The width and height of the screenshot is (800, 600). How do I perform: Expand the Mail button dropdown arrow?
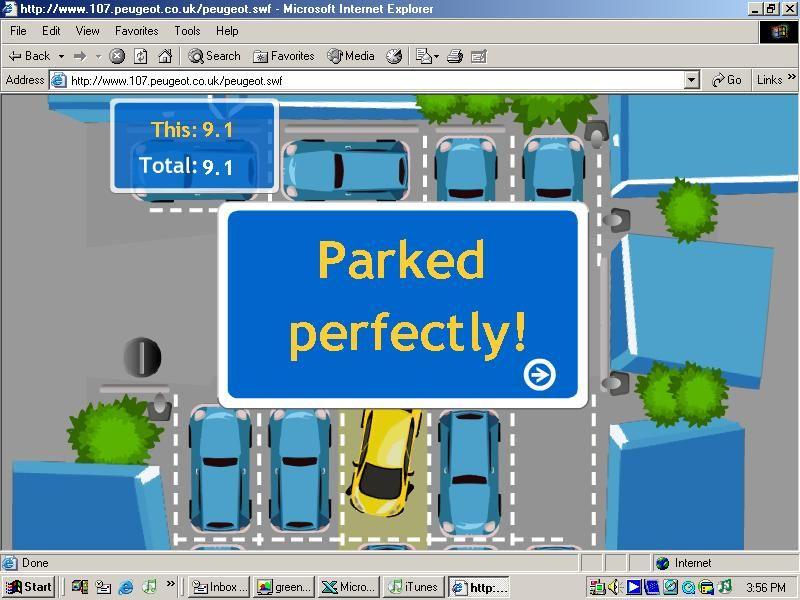[x=437, y=57]
